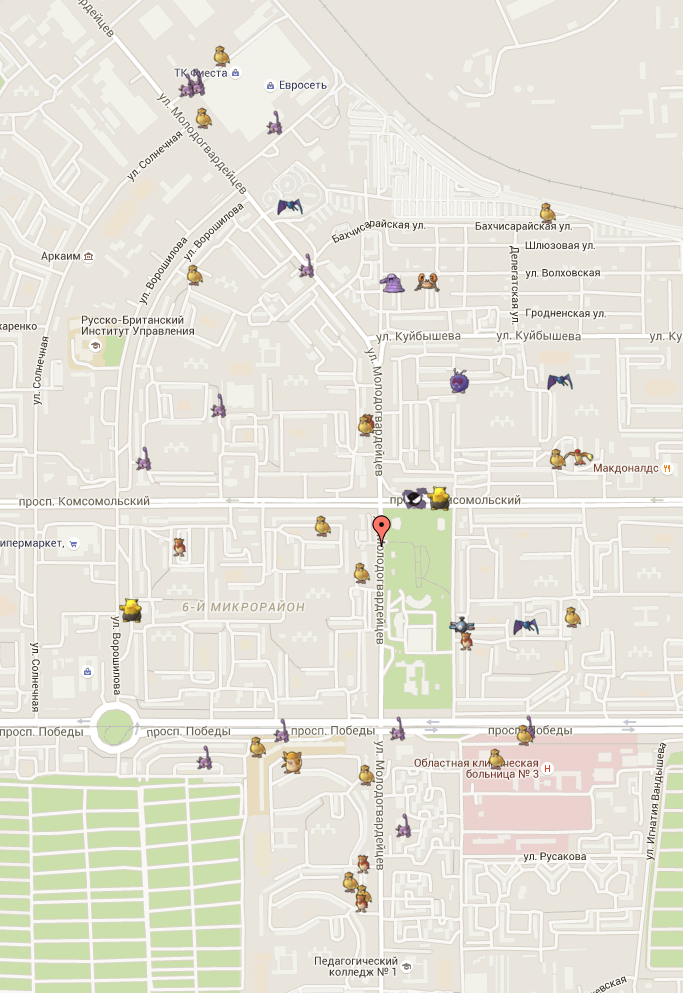Screen dimensions: 683x993
Task: Select the Grimer Pokémon marker
Action: coord(392,282)
